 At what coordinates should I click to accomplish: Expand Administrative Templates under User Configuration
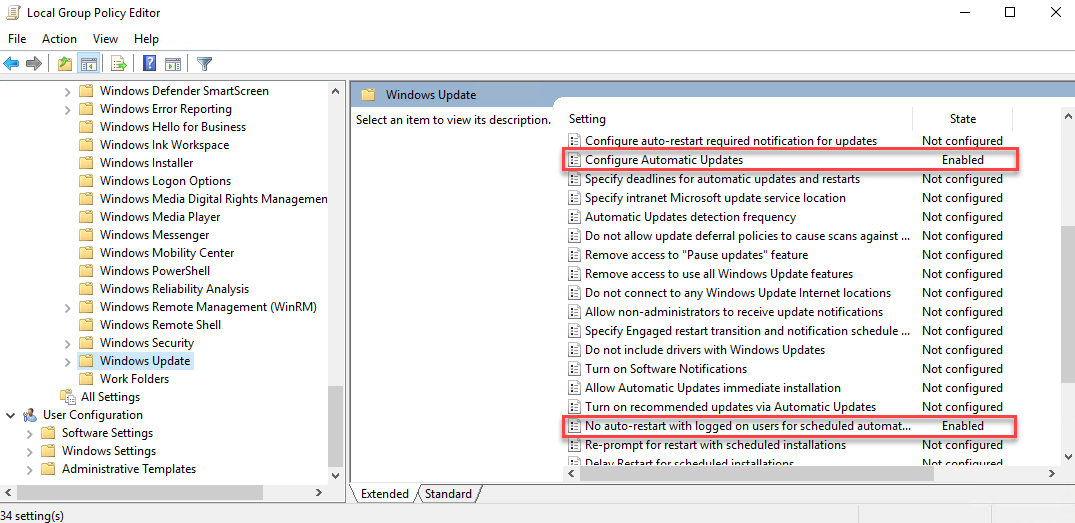pyautogui.click(x=29, y=470)
